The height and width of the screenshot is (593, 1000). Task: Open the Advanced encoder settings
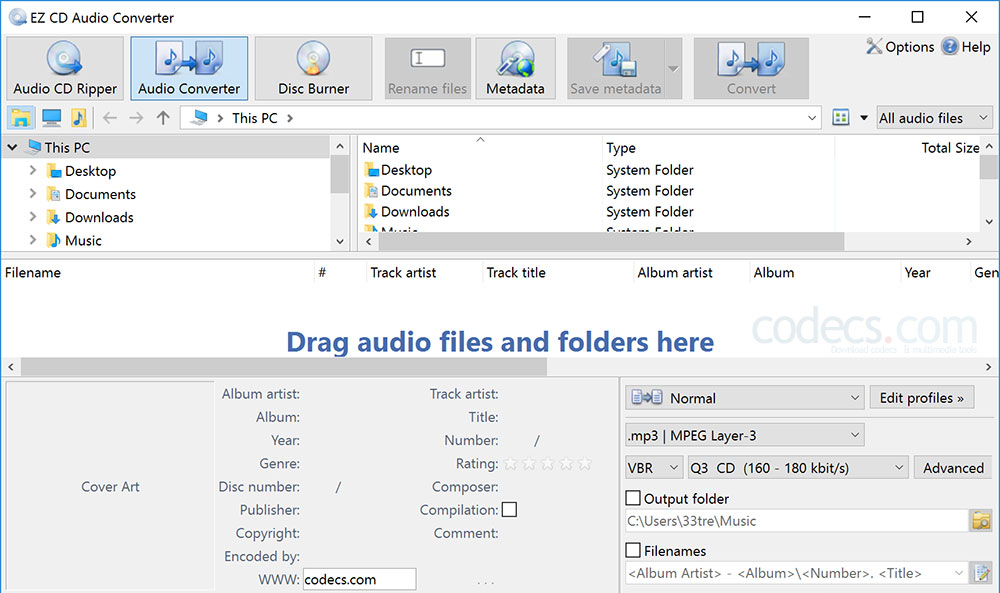[x=953, y=468]
